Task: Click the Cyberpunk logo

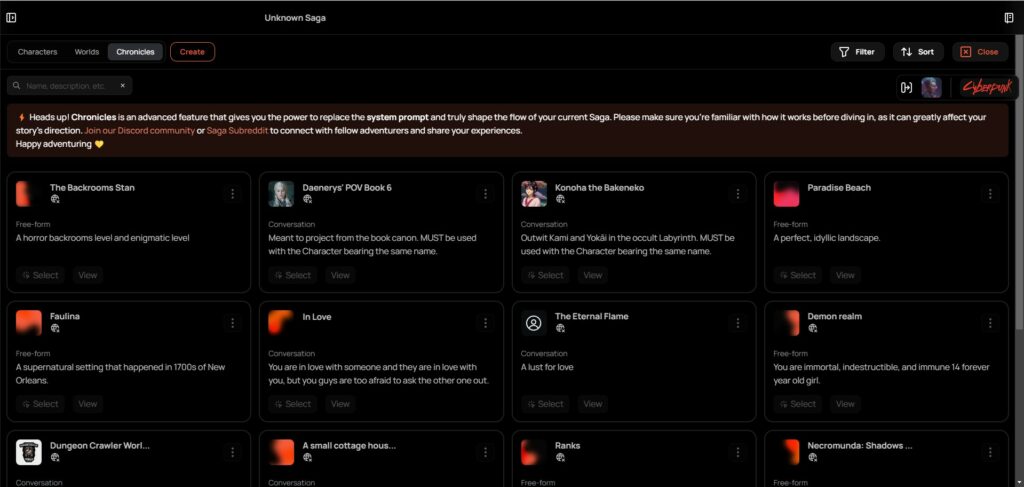Action: (x=987, y=87)
